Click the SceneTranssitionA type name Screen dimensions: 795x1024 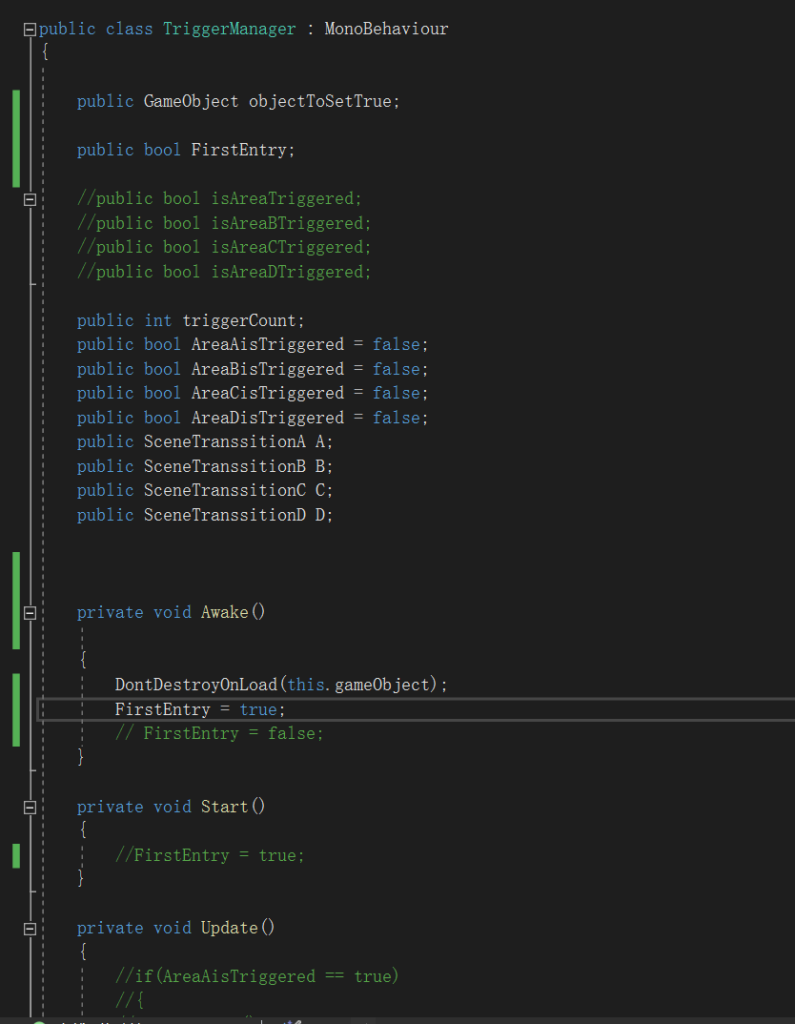coord(225,442)
